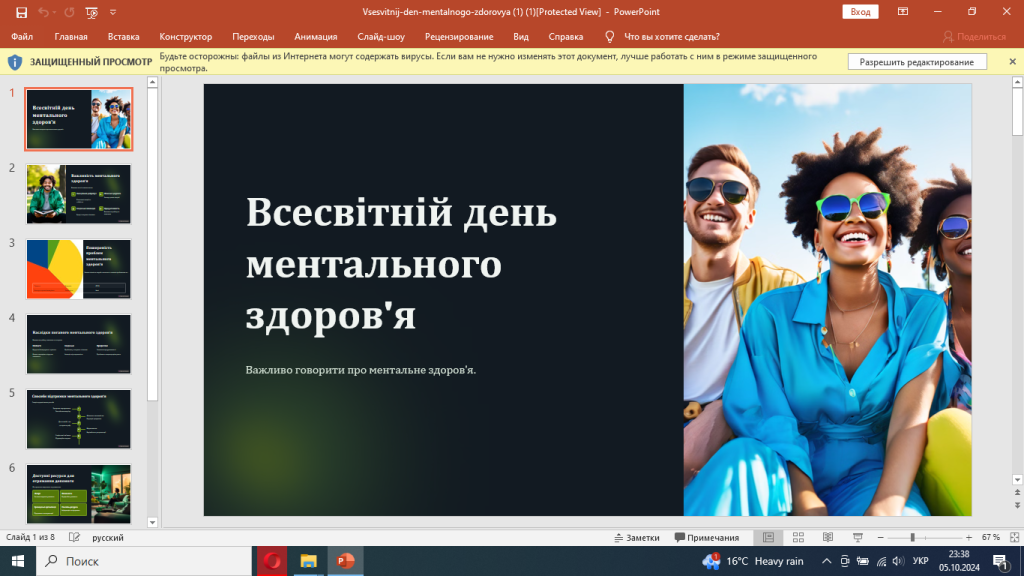Viewport: 1024px width, 576px height.
Task: Click Fit slide to current window icon
Action: [x=1016, y=536]
